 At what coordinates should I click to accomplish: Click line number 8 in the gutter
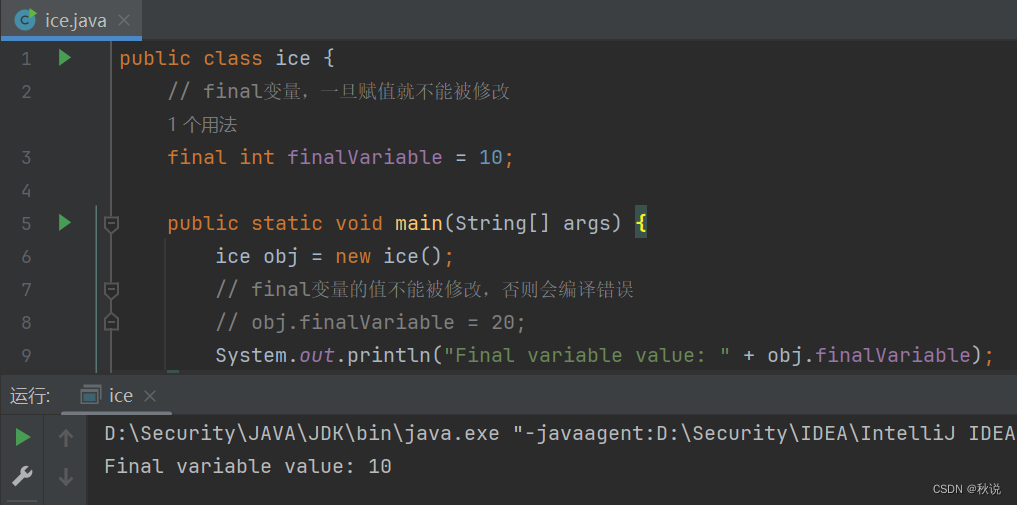click(26, 322)
